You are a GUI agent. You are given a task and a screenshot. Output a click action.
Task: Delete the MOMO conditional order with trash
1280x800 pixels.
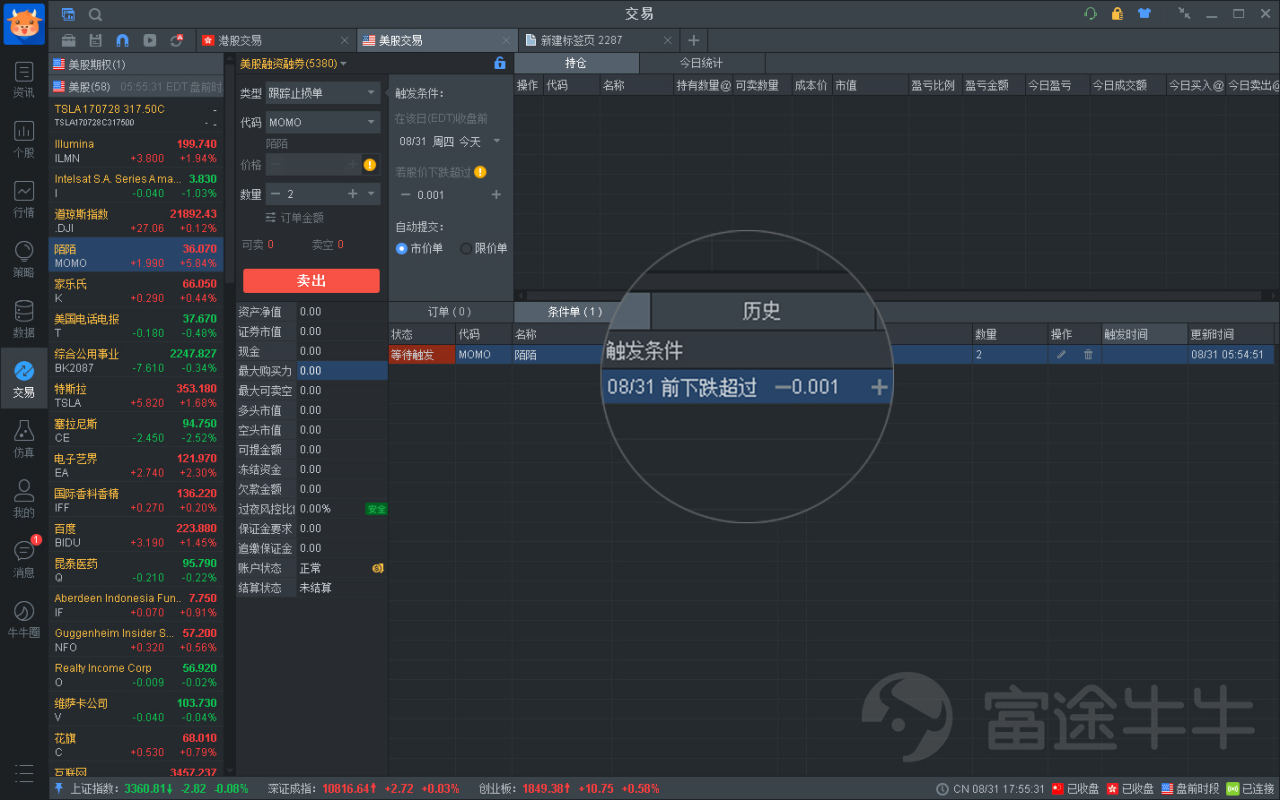(1088, 354)
